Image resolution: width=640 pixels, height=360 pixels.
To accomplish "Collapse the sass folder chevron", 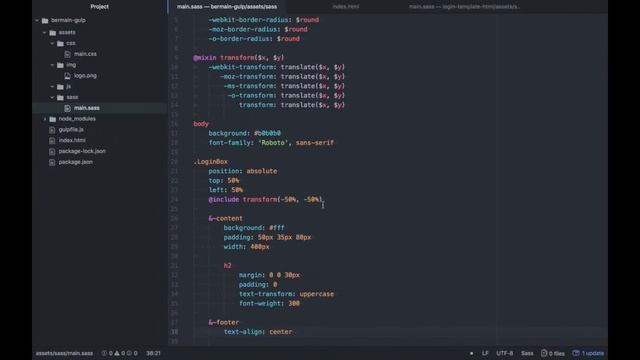I will pyautogui.click(x=52, y=97).
